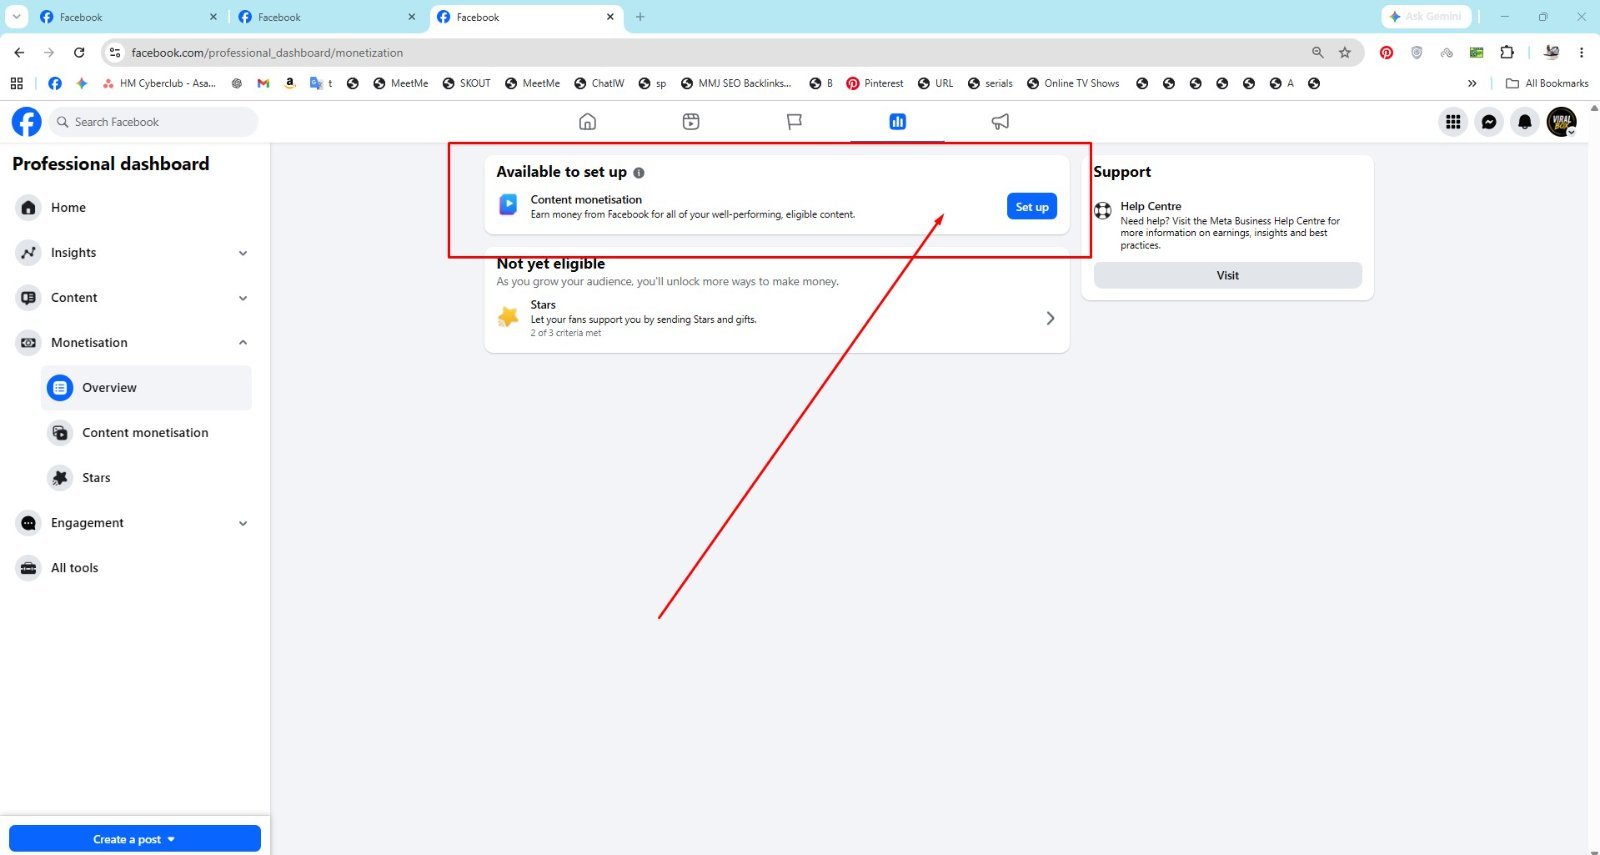Image resolution: width=1600 pixels, height=855 pixels.
Task: Open notifications bell icon
Action: tap(1524, 122)
